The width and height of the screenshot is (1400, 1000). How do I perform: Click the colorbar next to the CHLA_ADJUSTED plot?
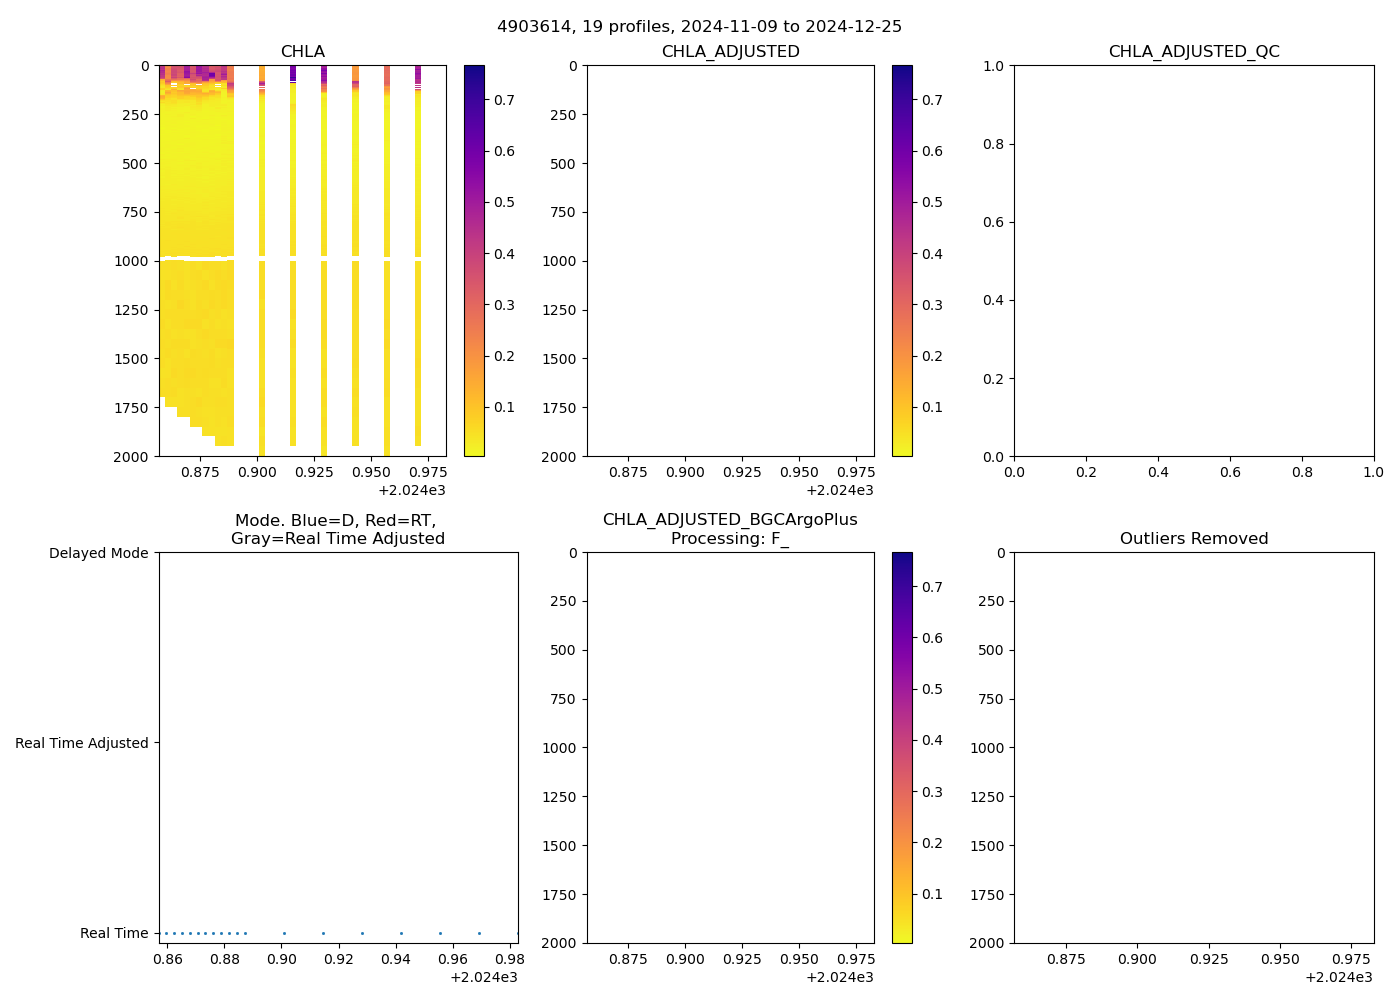point(901,260)
